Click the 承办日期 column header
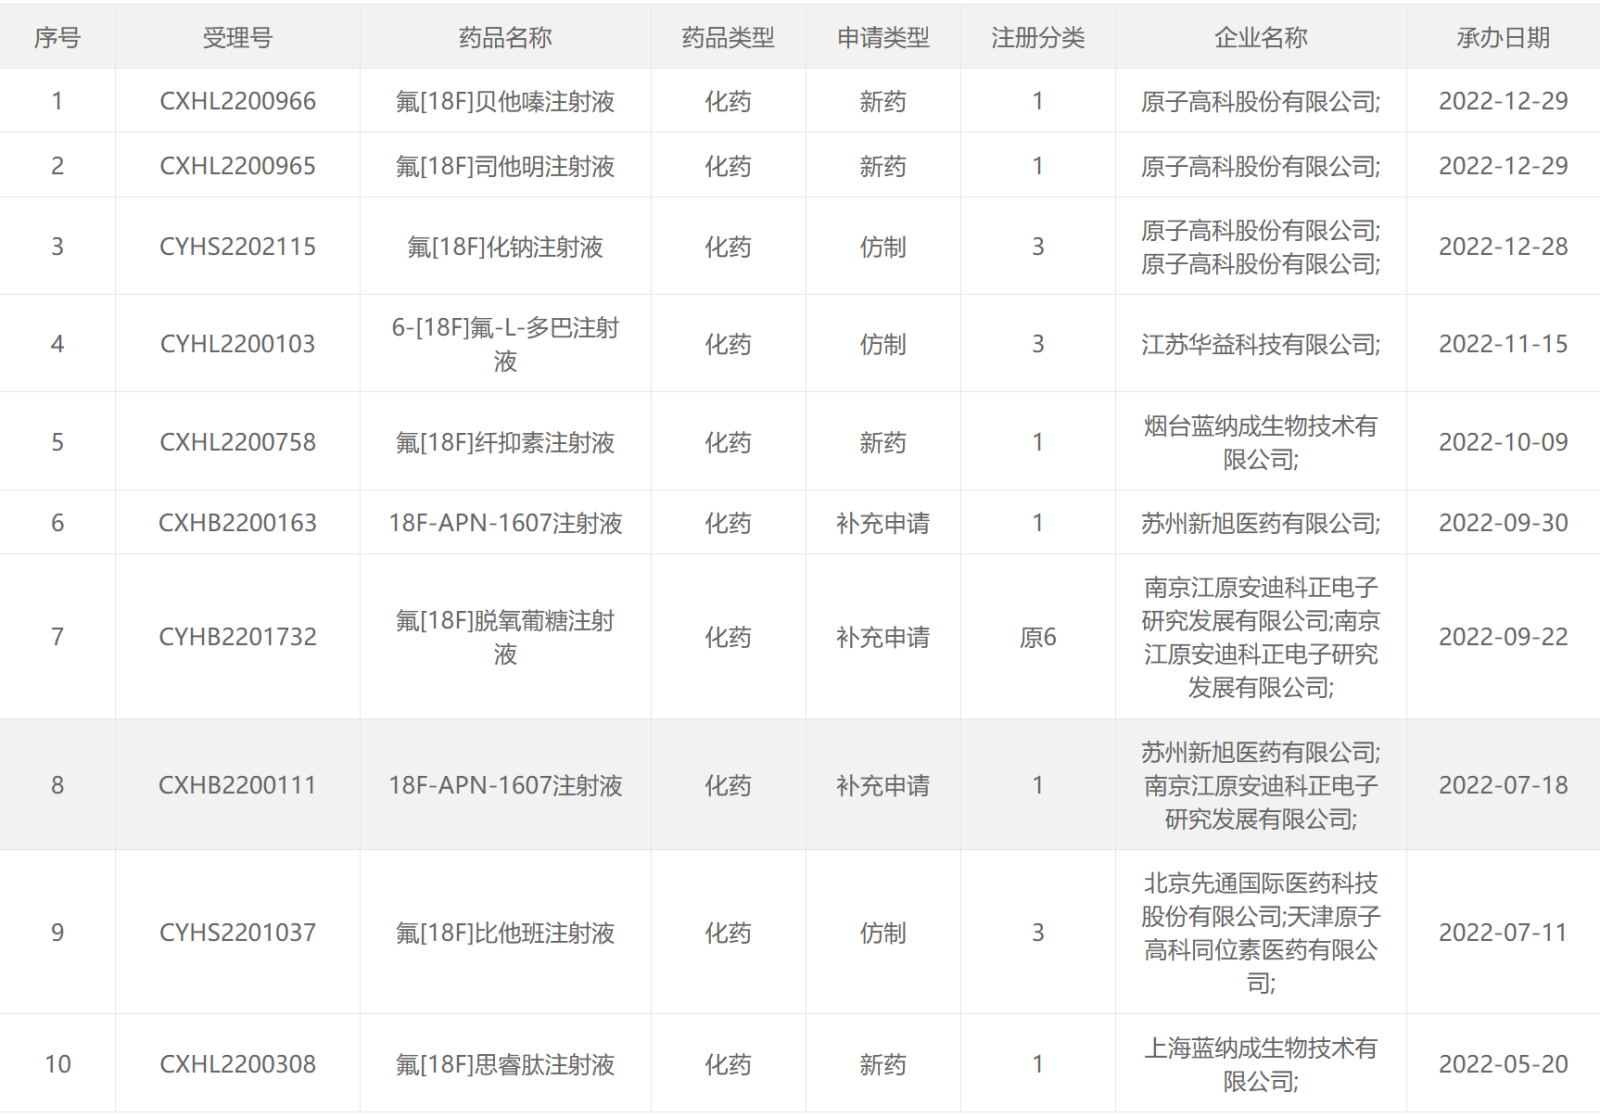This screenshot has height=1118, width=1600. click(1502, 38)
